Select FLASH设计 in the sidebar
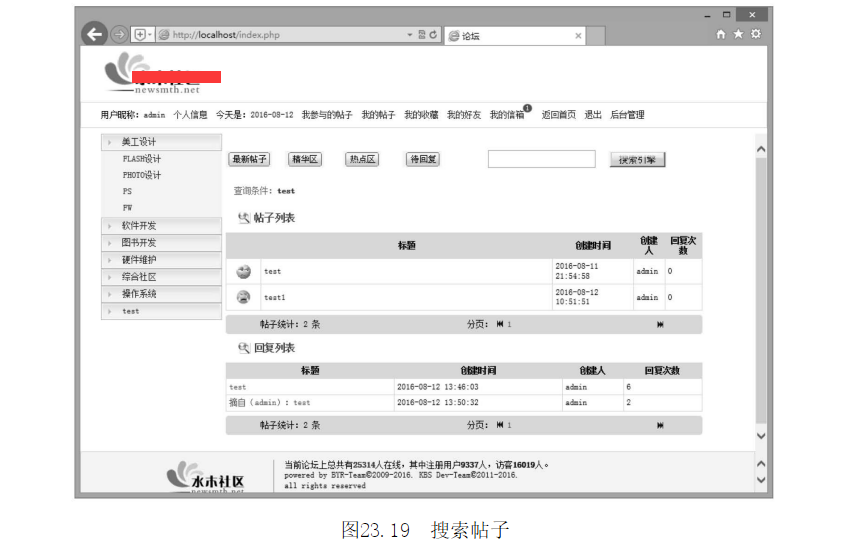The width and height of the screenshot is (862, 546). pos(141,159)
